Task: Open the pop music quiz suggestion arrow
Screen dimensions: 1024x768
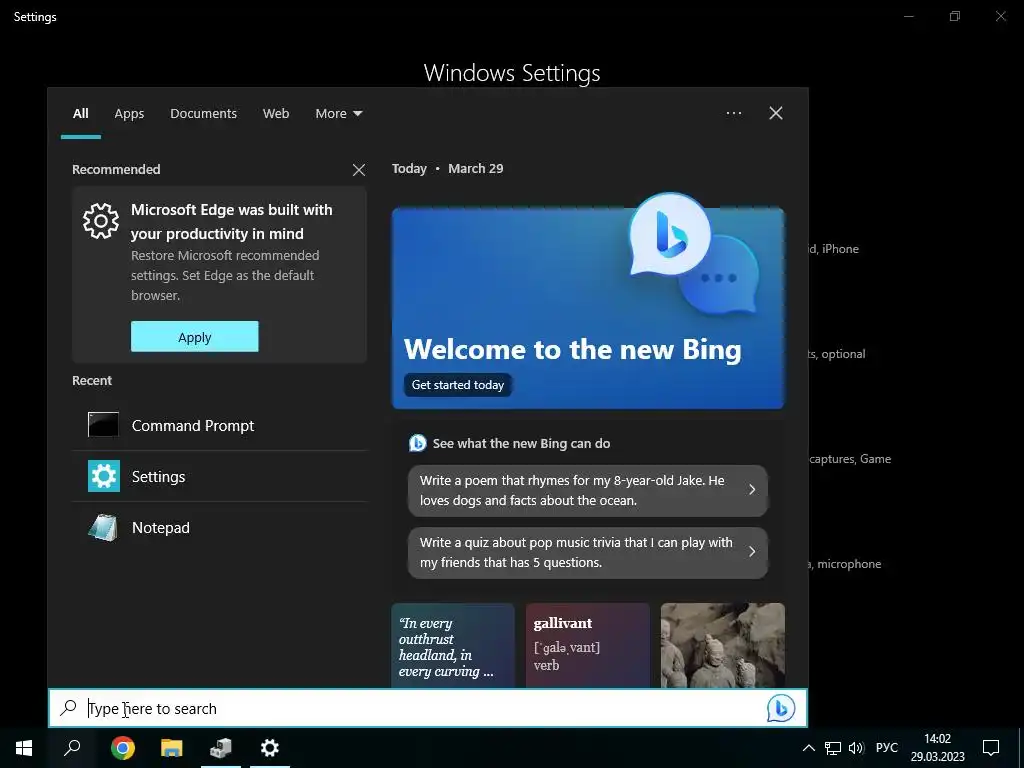Action: 752,552
